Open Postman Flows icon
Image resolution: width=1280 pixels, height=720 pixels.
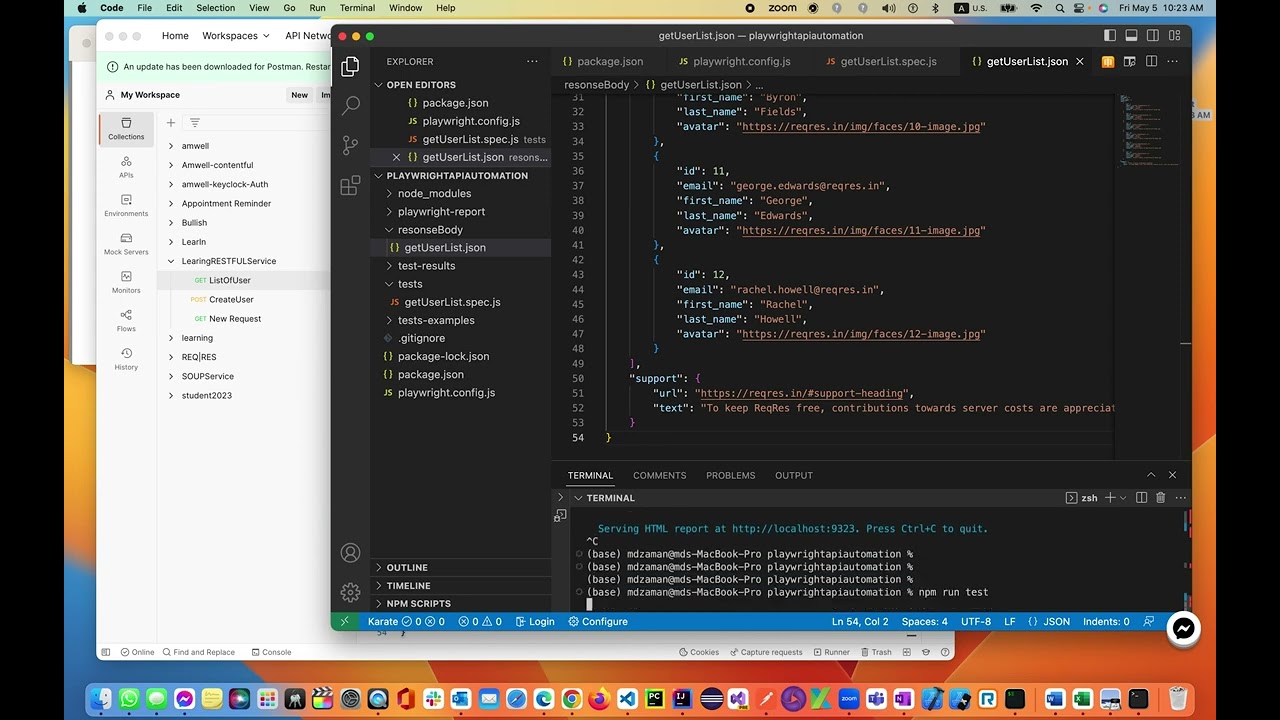tap(126, 320)
